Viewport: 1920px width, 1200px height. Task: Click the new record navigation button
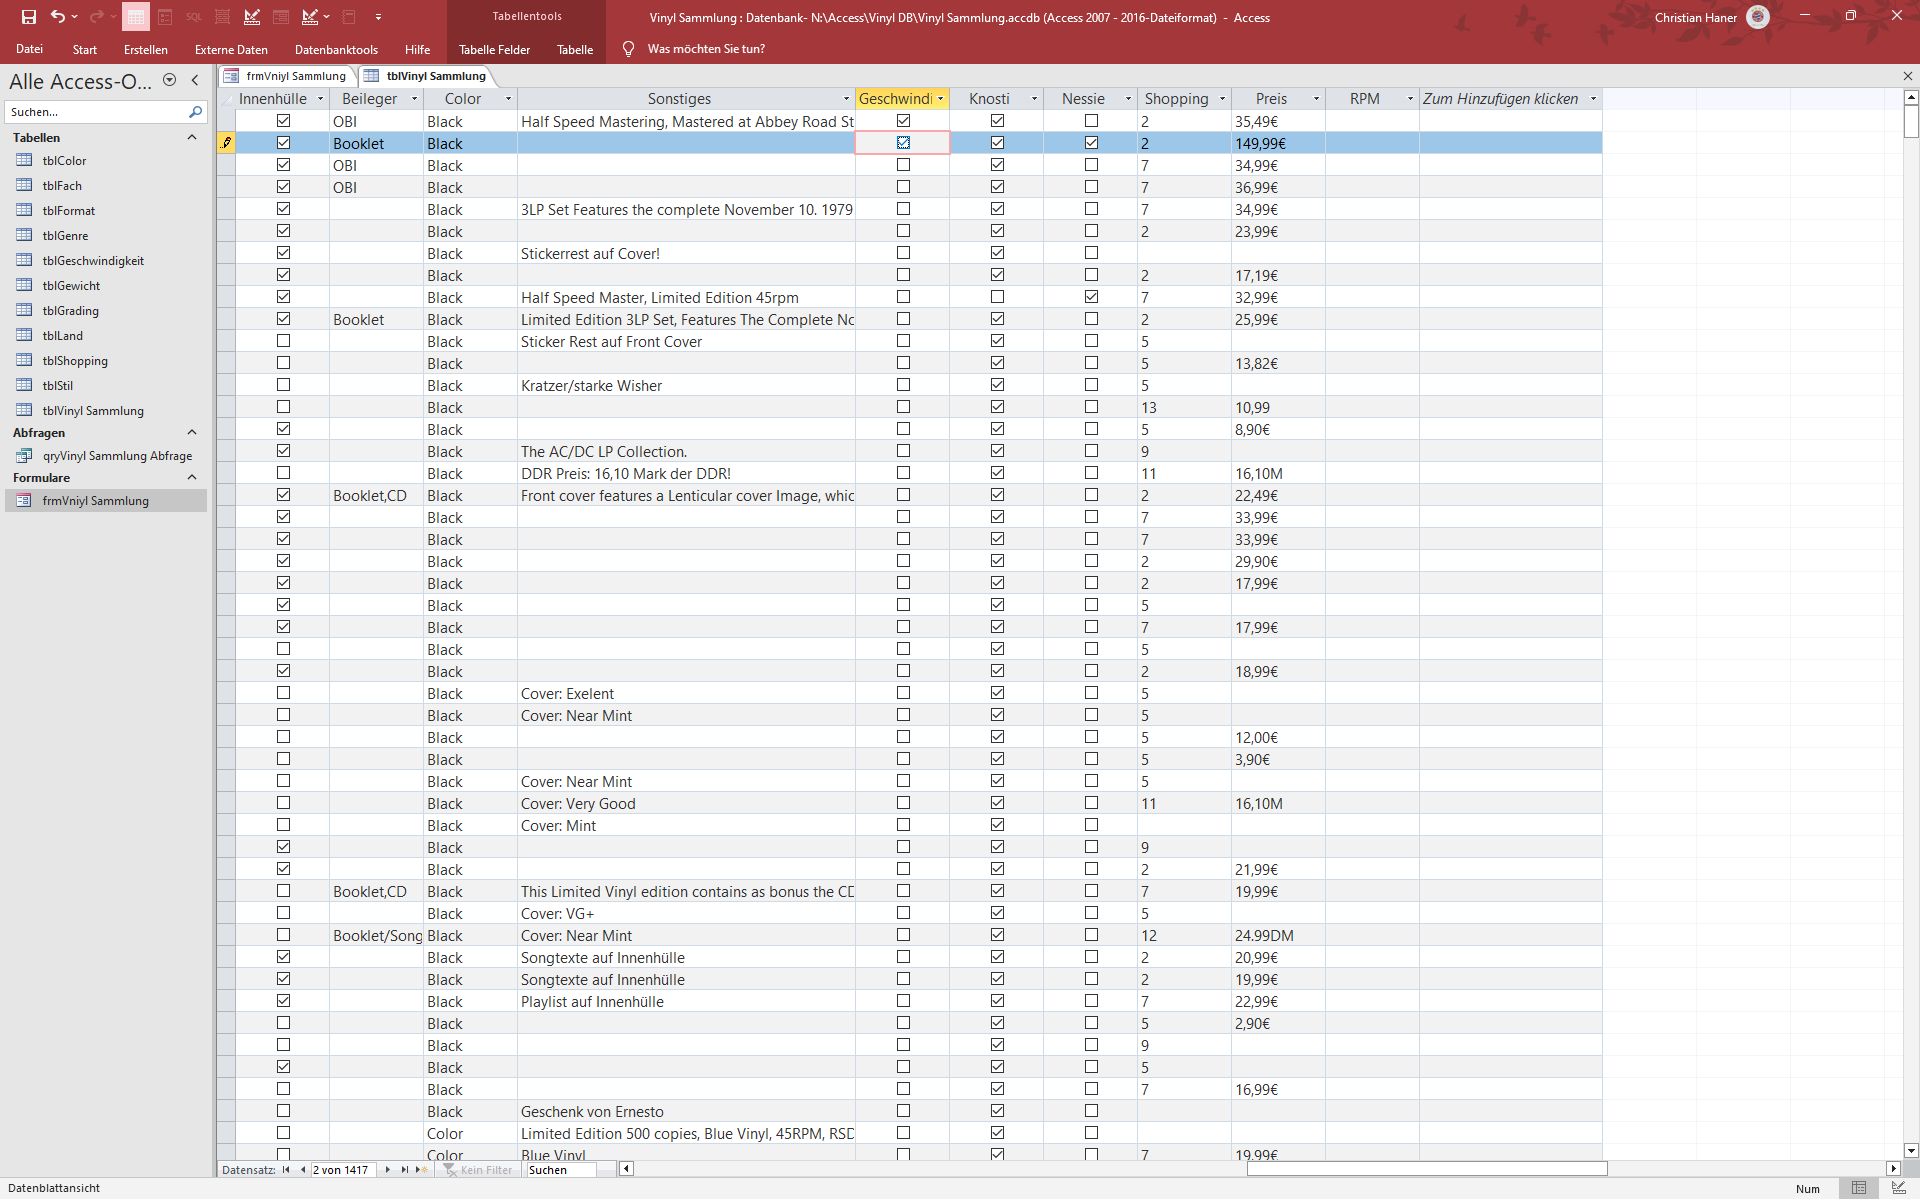coord(422,1169)
